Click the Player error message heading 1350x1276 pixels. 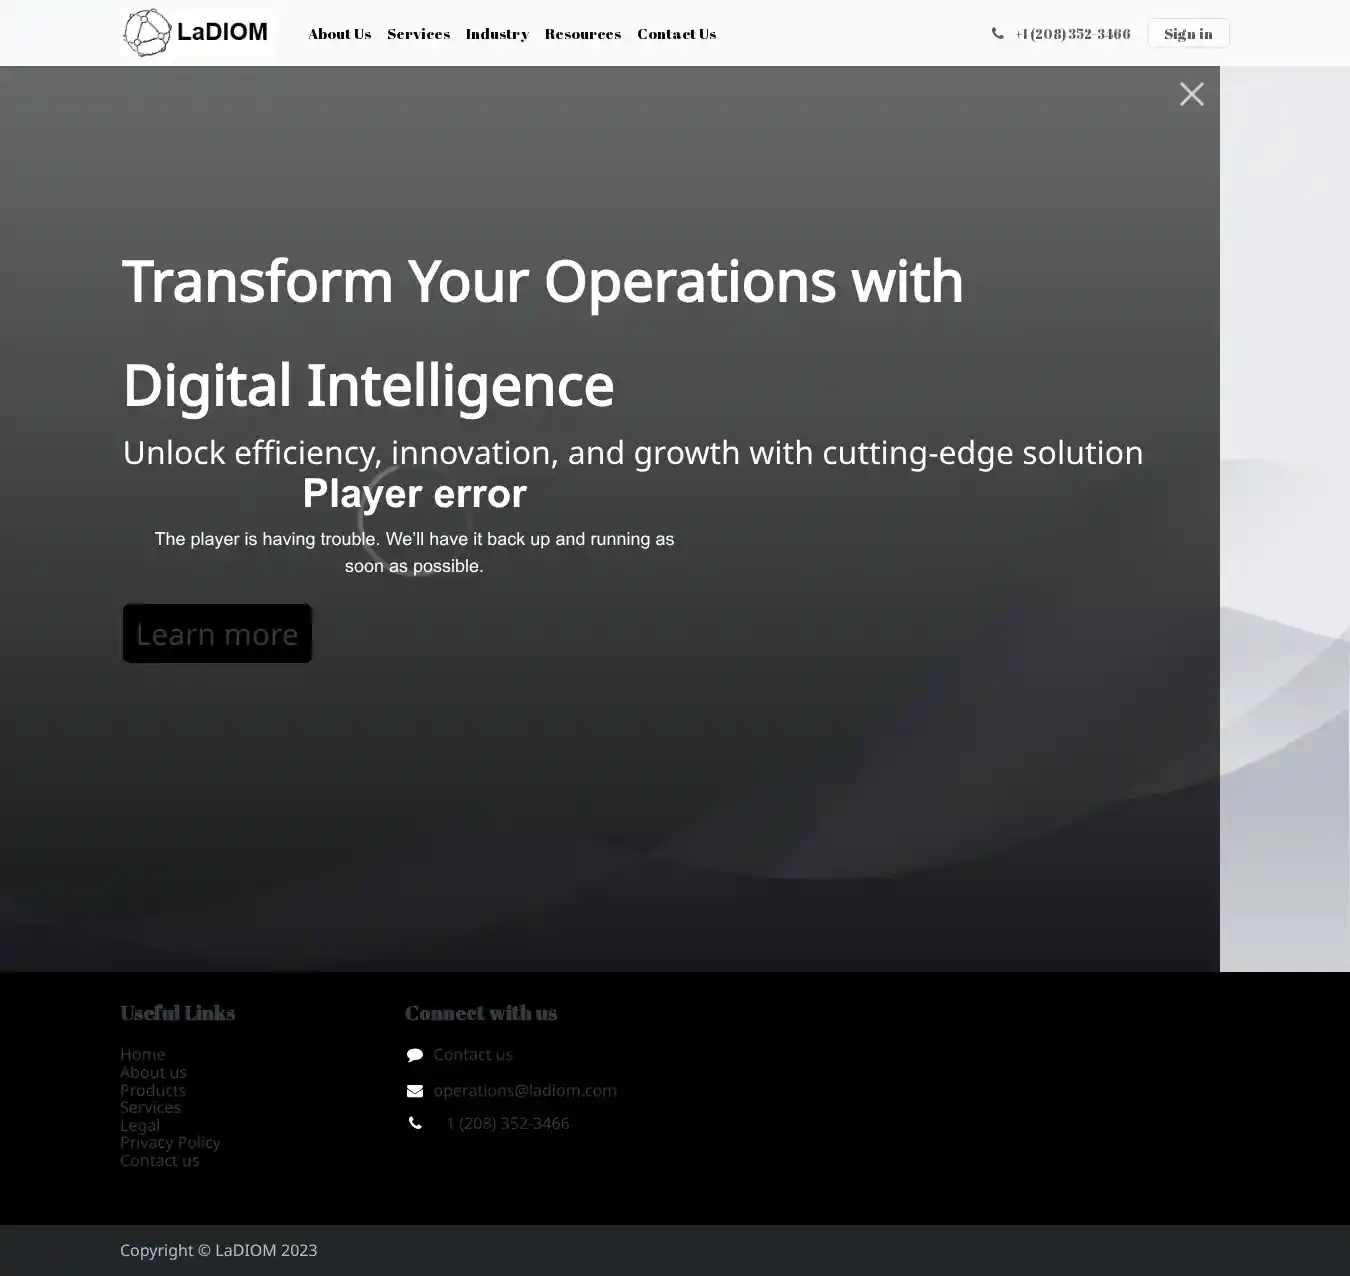click(414, 494)
